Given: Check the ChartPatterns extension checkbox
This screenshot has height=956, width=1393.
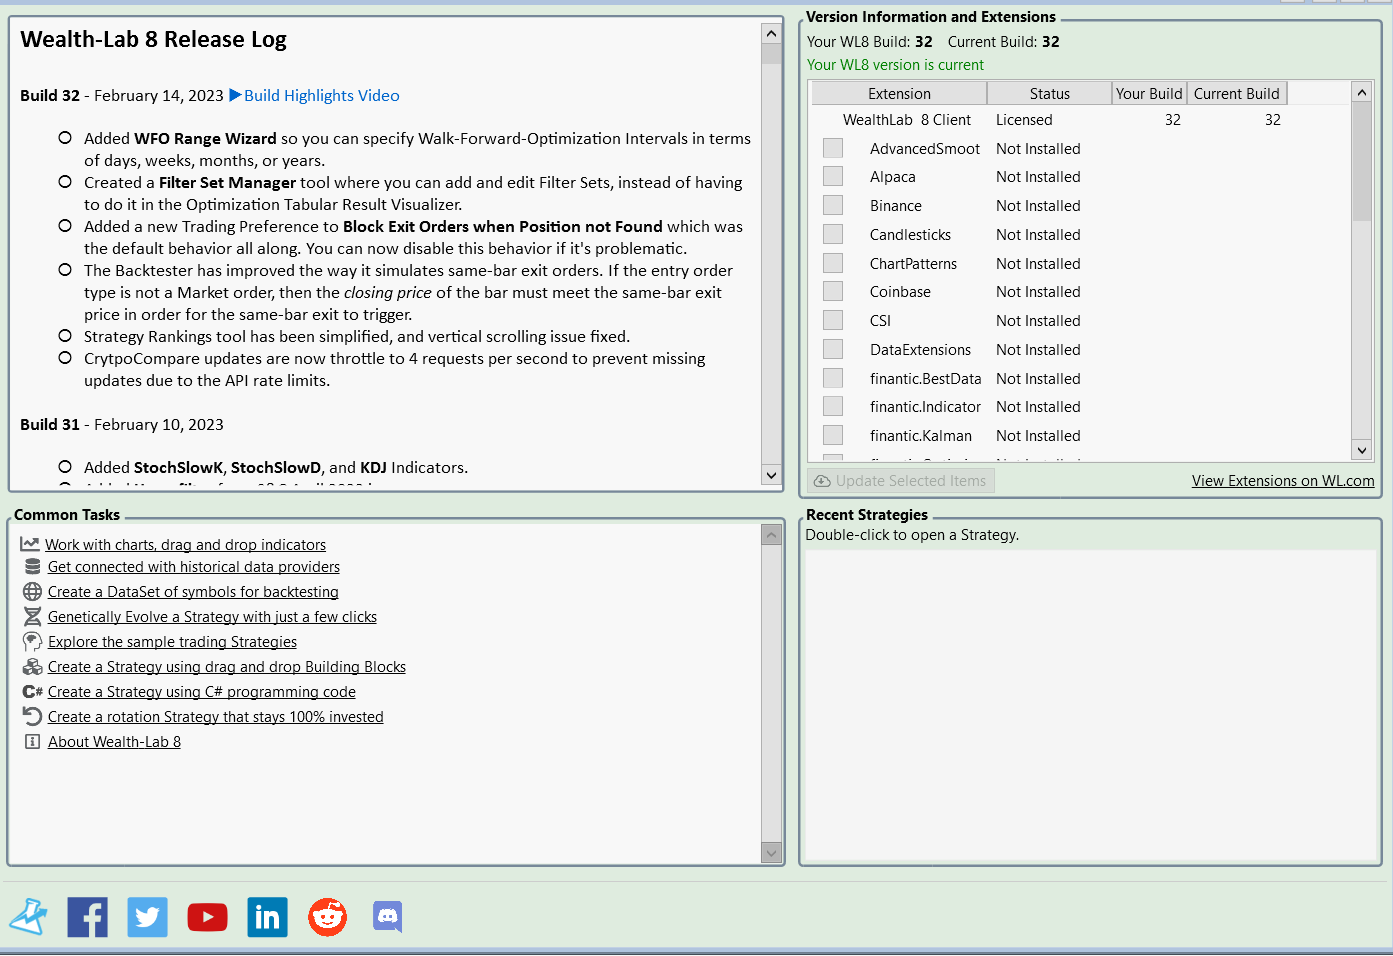Looking at the screenshot, I should click(x=833, y=263).
